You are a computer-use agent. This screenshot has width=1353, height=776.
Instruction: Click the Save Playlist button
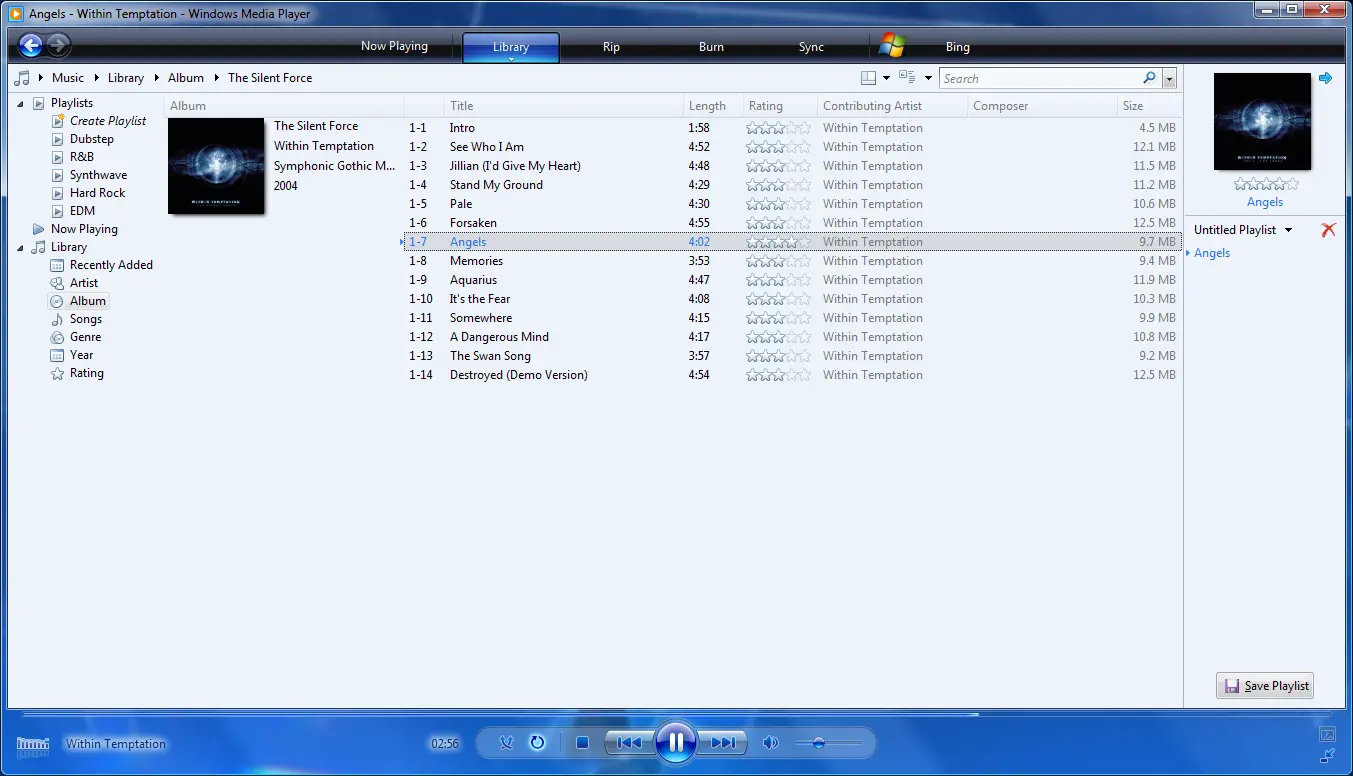pos(1265,686)
